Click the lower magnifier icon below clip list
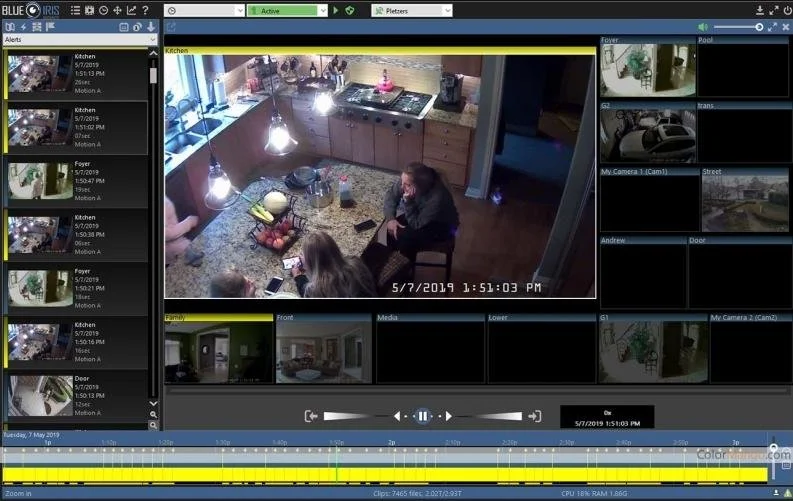The height and width of the screenshot is (501, 793). [x=153, y=426]
